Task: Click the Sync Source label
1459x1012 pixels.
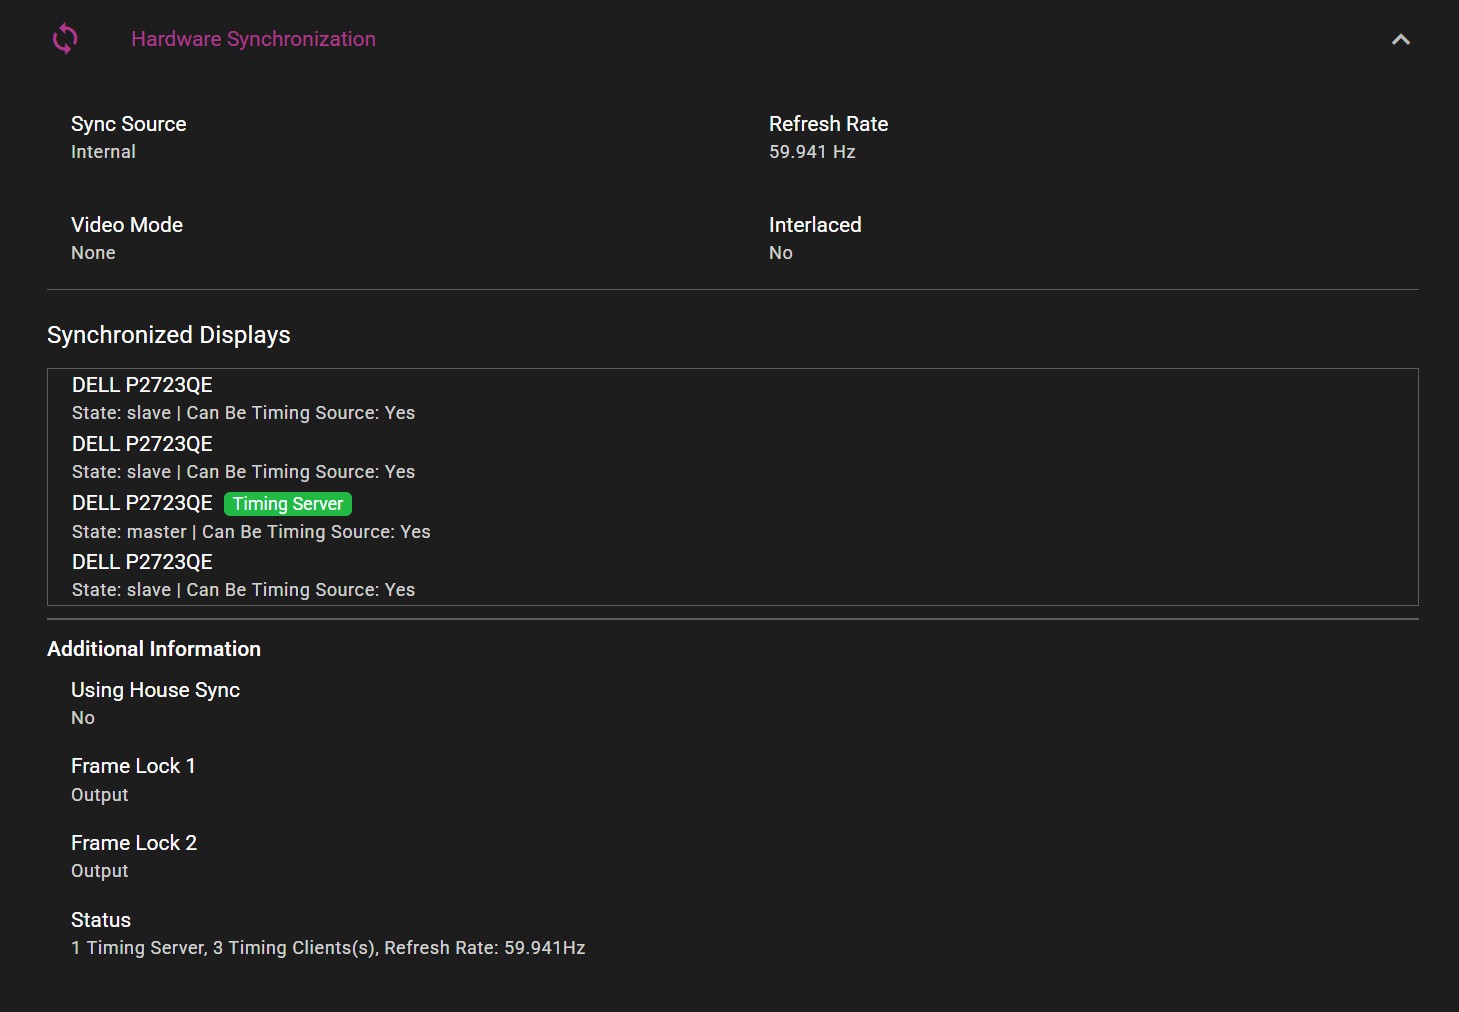Action: 128,124
